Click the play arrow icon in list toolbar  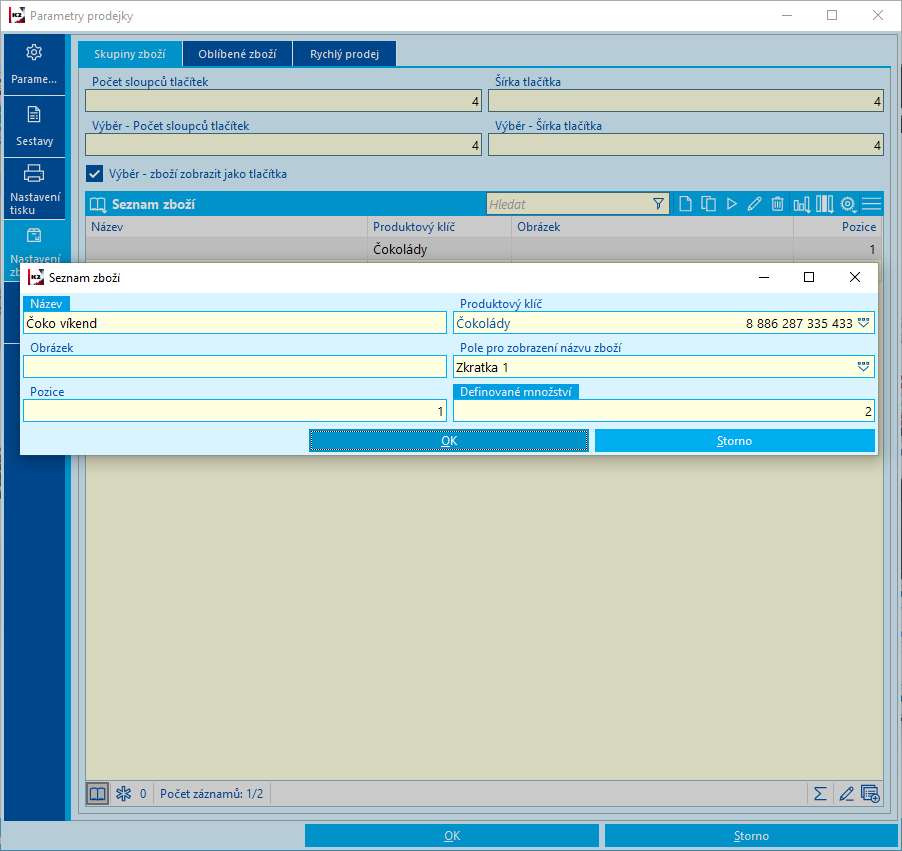pyautogui.click(x=731, y=204)
